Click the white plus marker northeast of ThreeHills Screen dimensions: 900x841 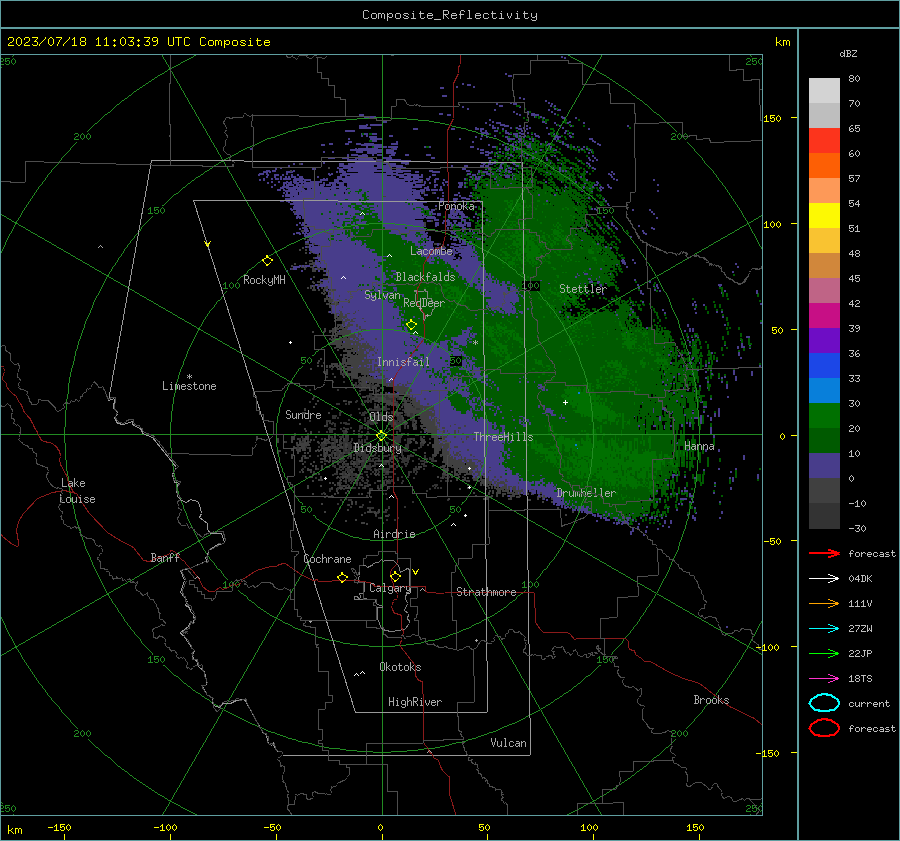coord(565,402)
